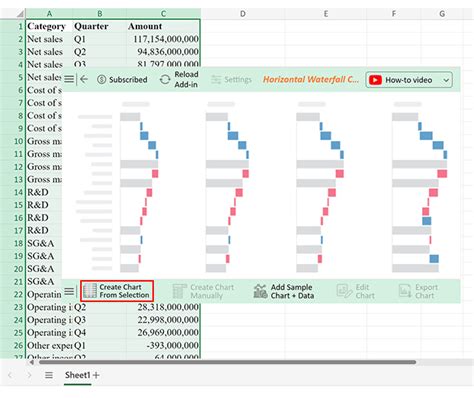This screenshot has width=474, height=398.
Task: Open bottom toolbar hamburger menu
Action: pos(69,292)
